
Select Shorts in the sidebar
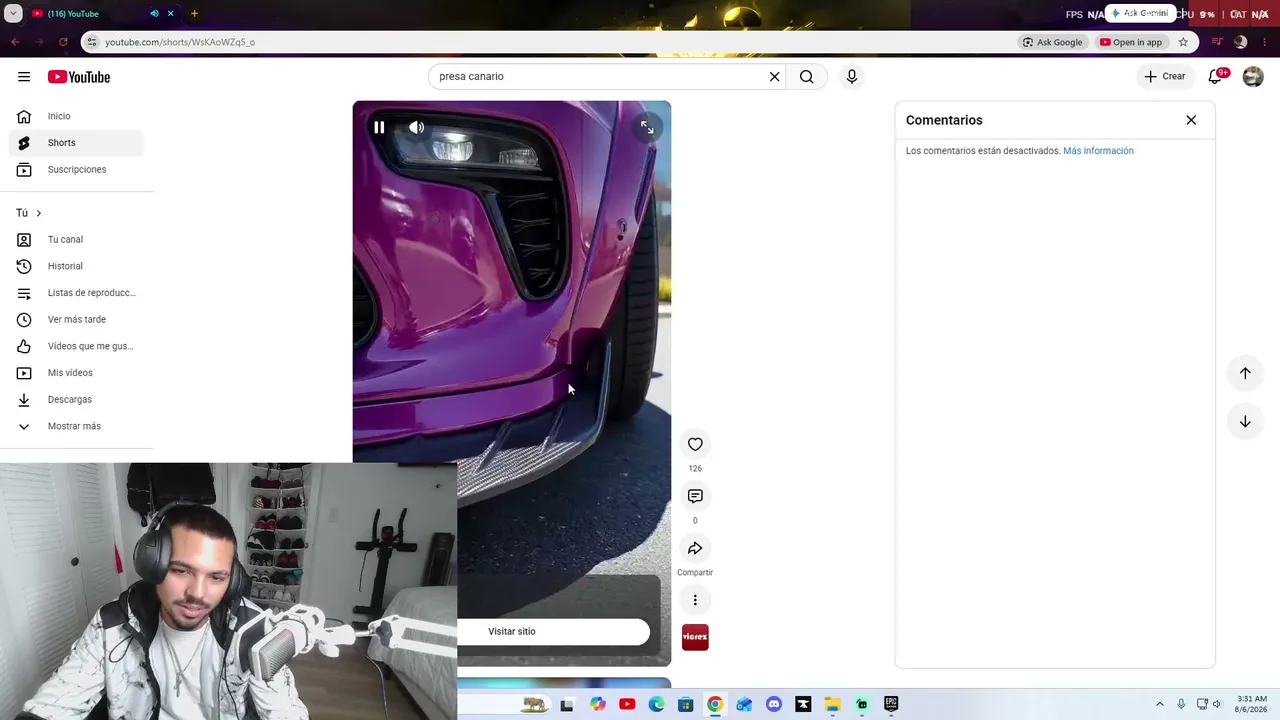(76, 143)
